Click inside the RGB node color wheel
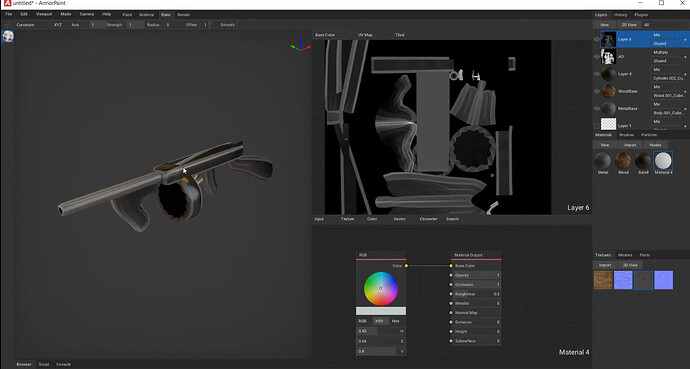Screen dimensions: 690x369 pyautogui.click(x=381, y=289)
